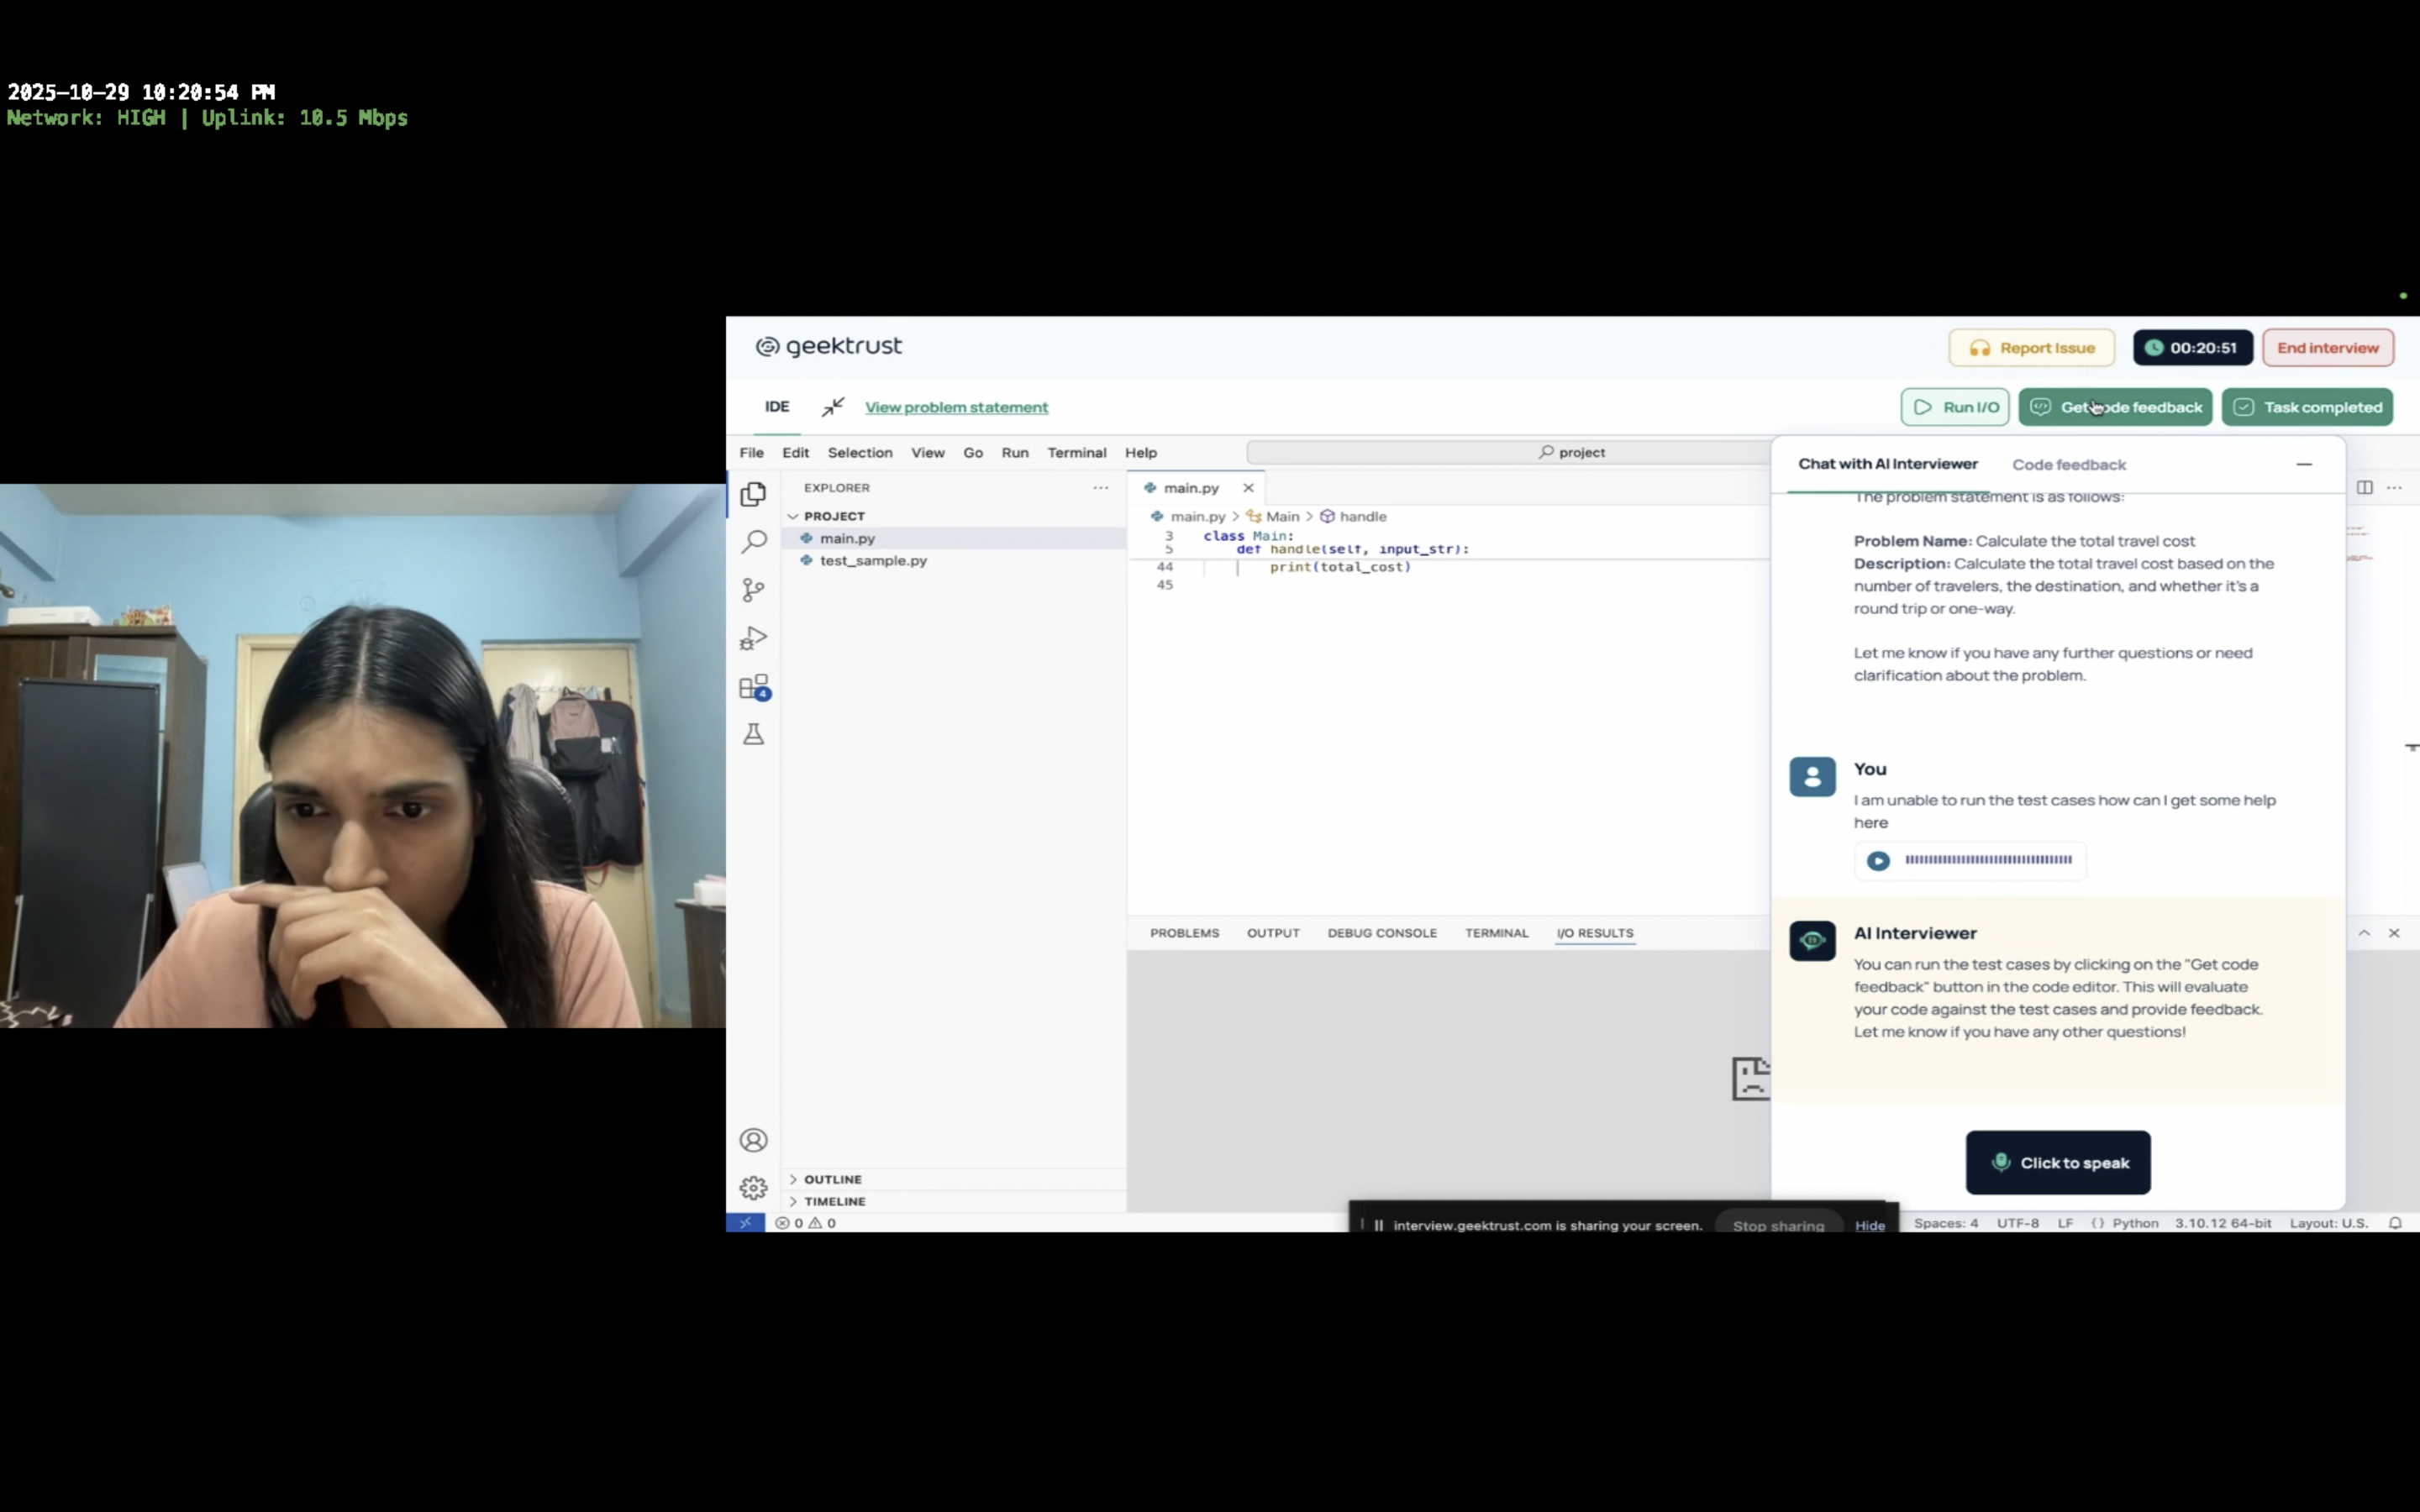Open the Manage gear icon
The width and height of the screenshot is (2420, 1512).
754,1188
